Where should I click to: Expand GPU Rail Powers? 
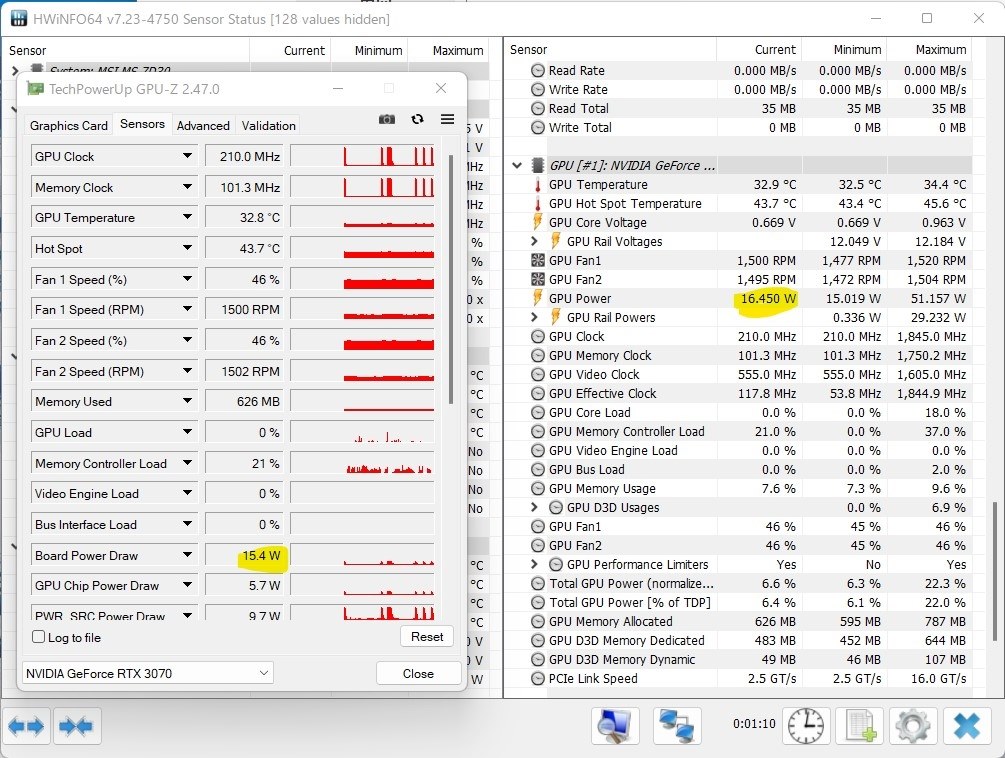[535, 317]
